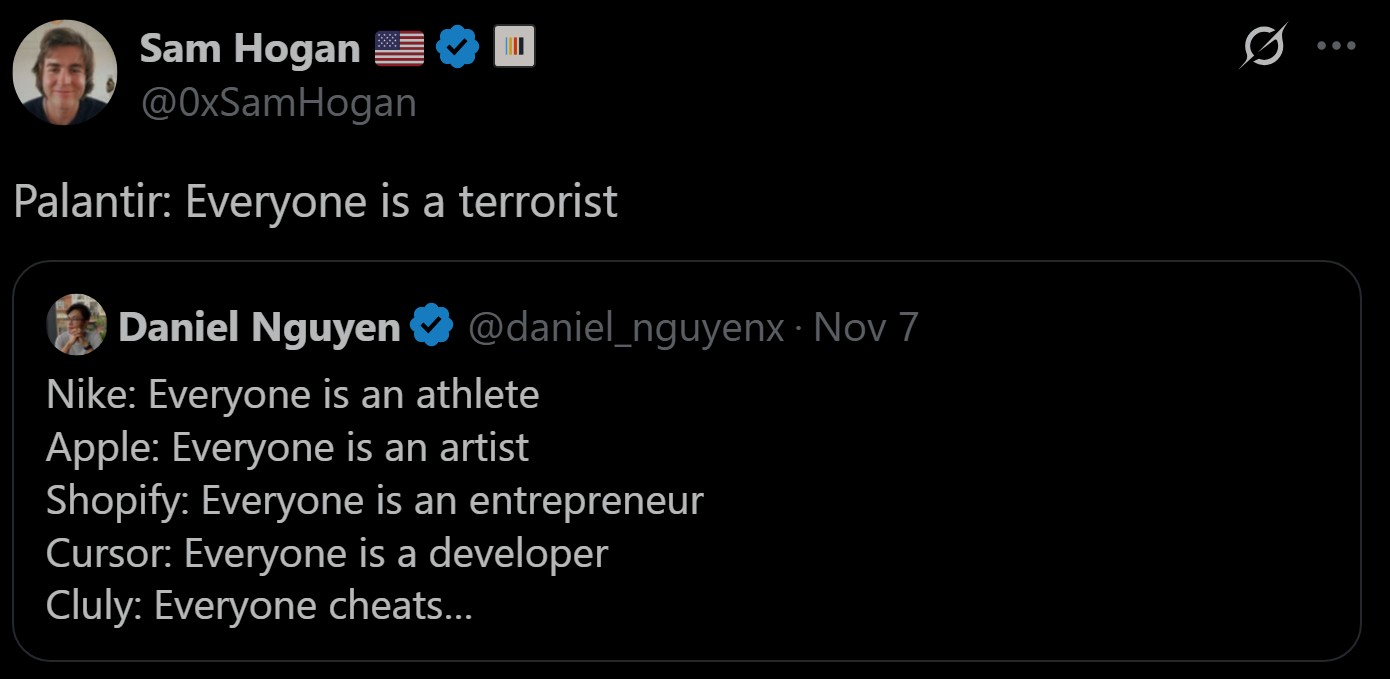Click the 'Cursor: Everyone is a developer' line
This screenshot has width=1390, height=679.
click(326, 553)
